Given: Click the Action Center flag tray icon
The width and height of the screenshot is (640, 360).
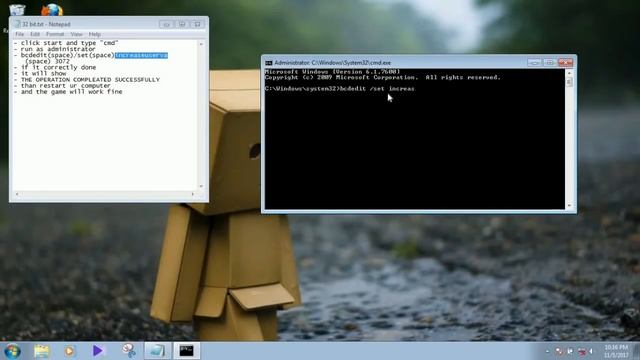Looking at the screenshot, I should coord(570,351).
